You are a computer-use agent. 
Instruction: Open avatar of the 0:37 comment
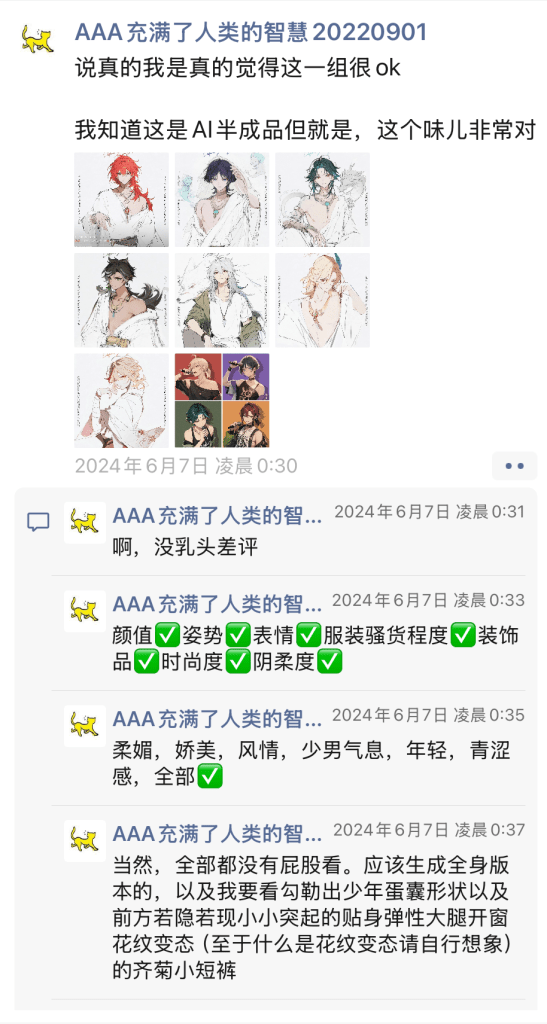(85, 840)
